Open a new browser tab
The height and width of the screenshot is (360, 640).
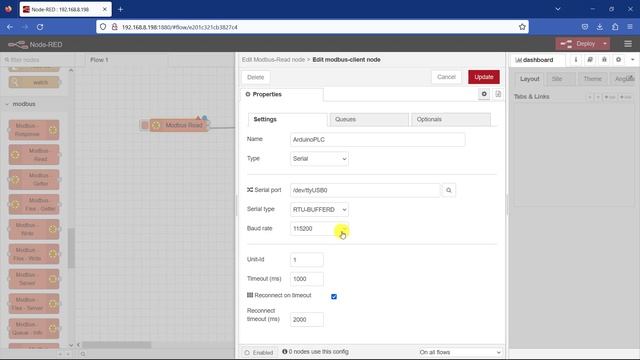point(120,9)
